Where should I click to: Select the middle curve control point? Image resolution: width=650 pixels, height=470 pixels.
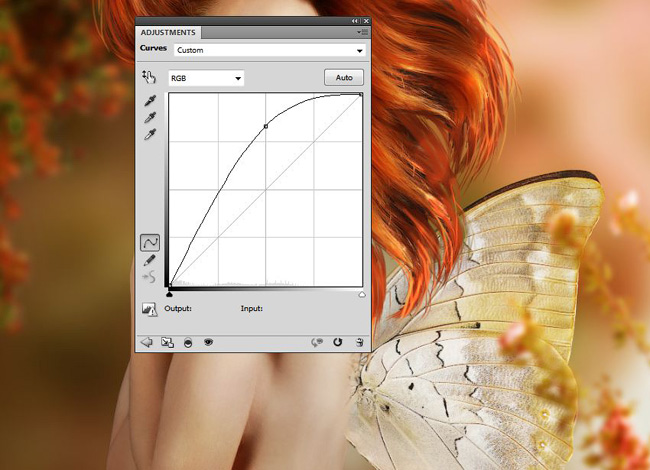pos(266,126)
